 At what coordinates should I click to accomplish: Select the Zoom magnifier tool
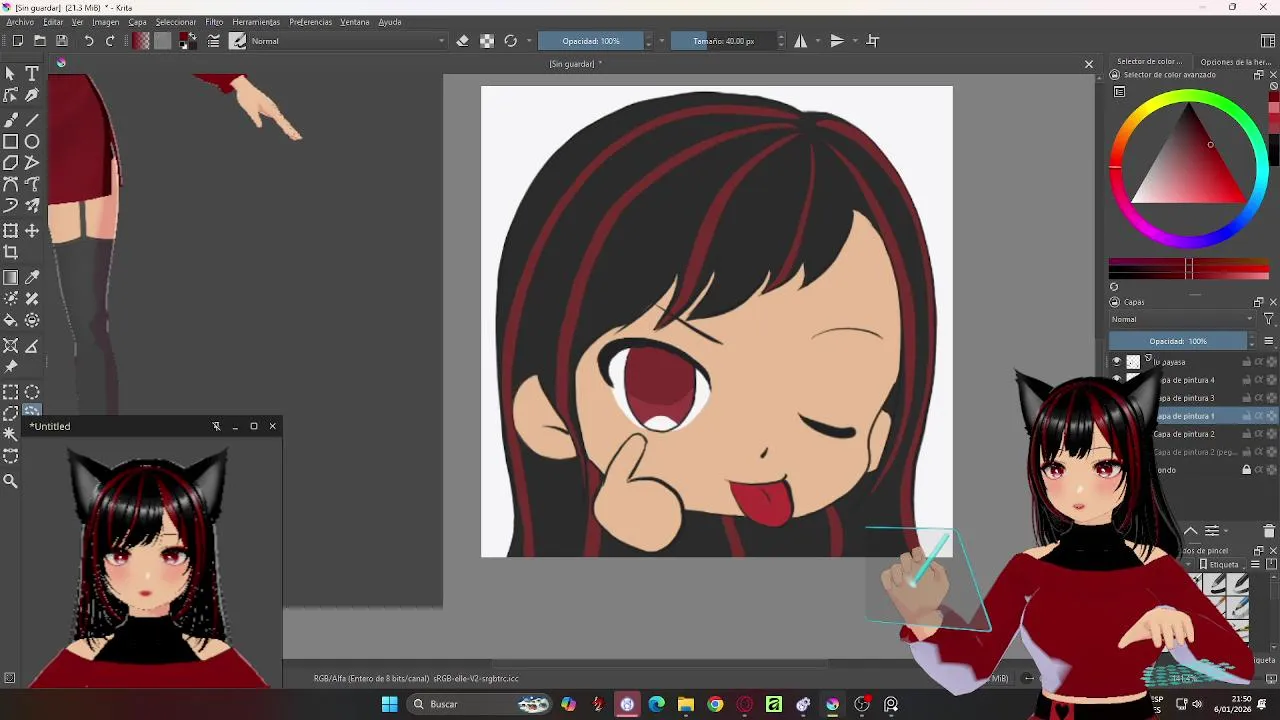point(11,481)
